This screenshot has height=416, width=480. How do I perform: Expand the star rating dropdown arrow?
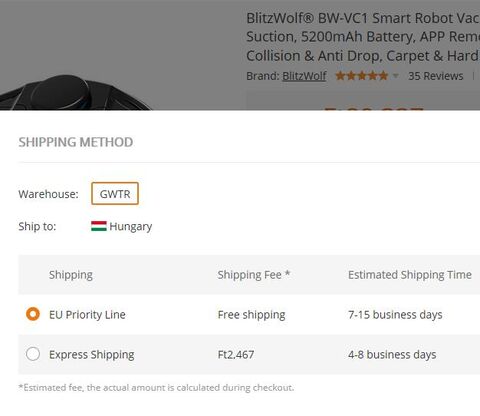tap(395, 76)
